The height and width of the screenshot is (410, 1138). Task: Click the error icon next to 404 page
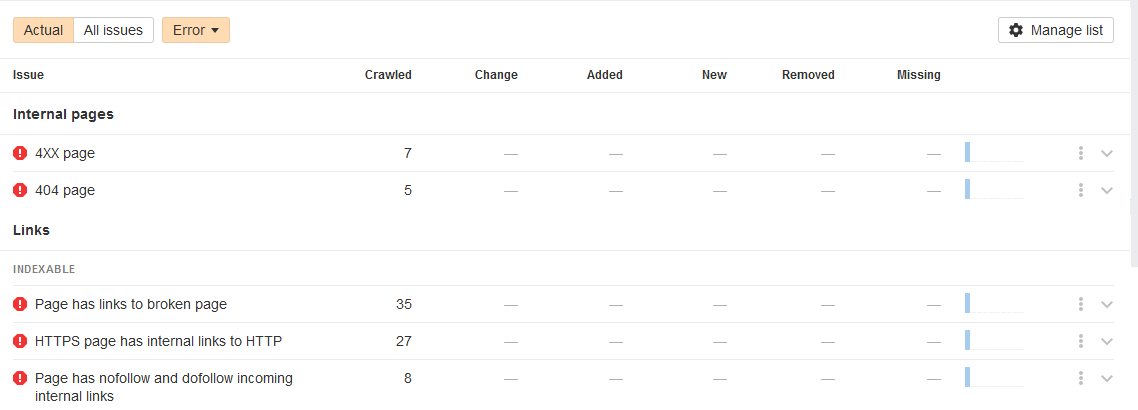coord(20,190)
